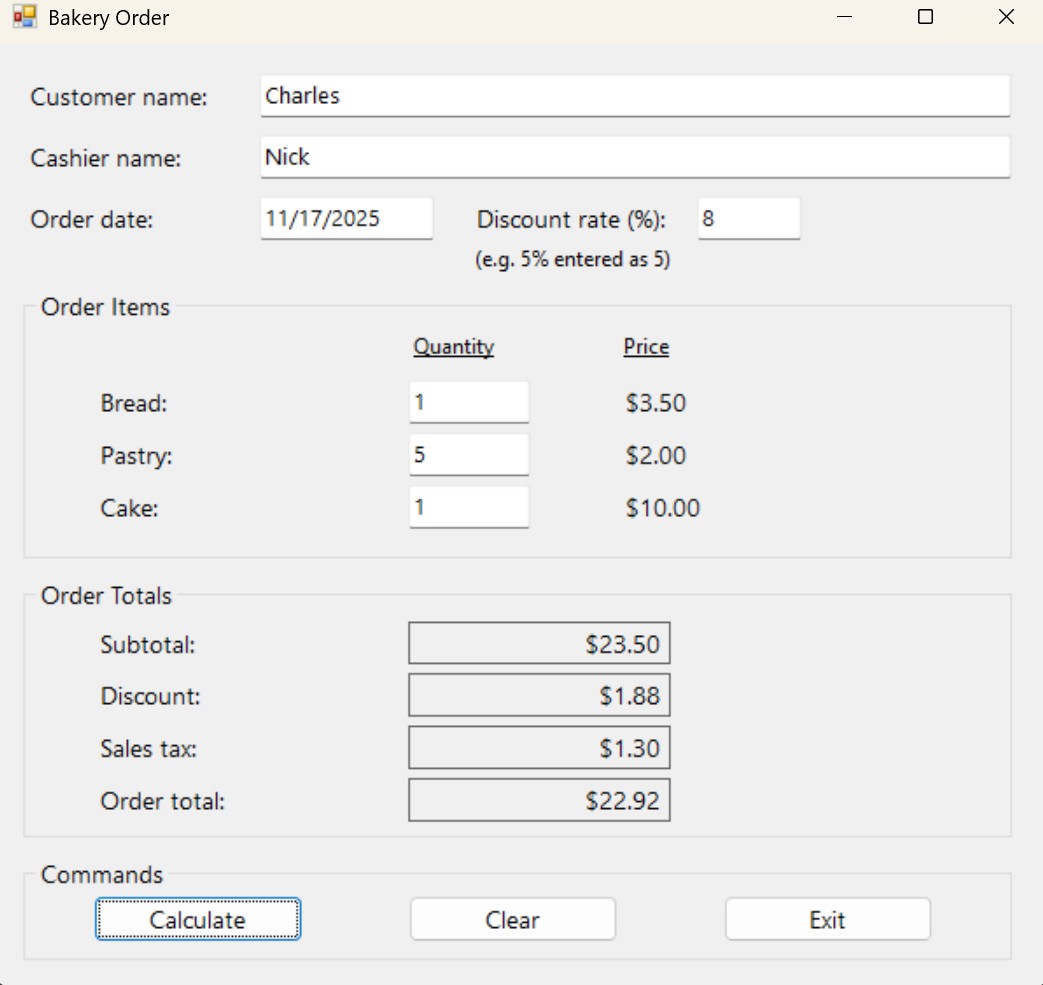Select the Exit button
Viewport: 1043px width, 985px height.
click(x=827, y=919)
